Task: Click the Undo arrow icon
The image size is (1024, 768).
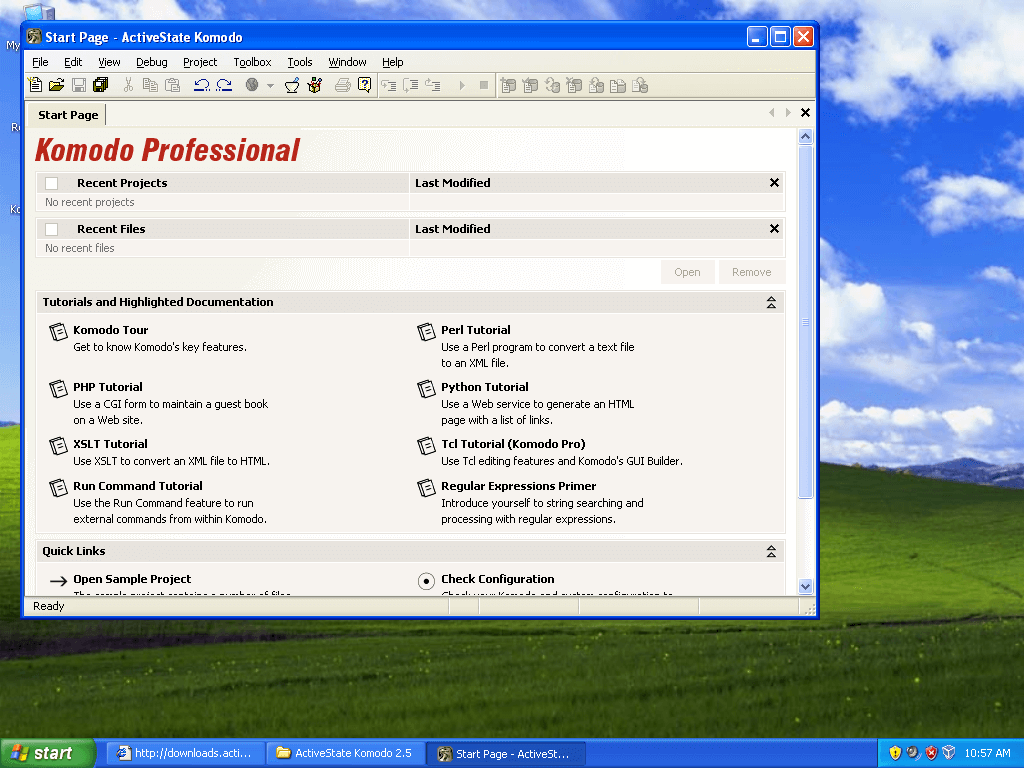Action: 202,85
